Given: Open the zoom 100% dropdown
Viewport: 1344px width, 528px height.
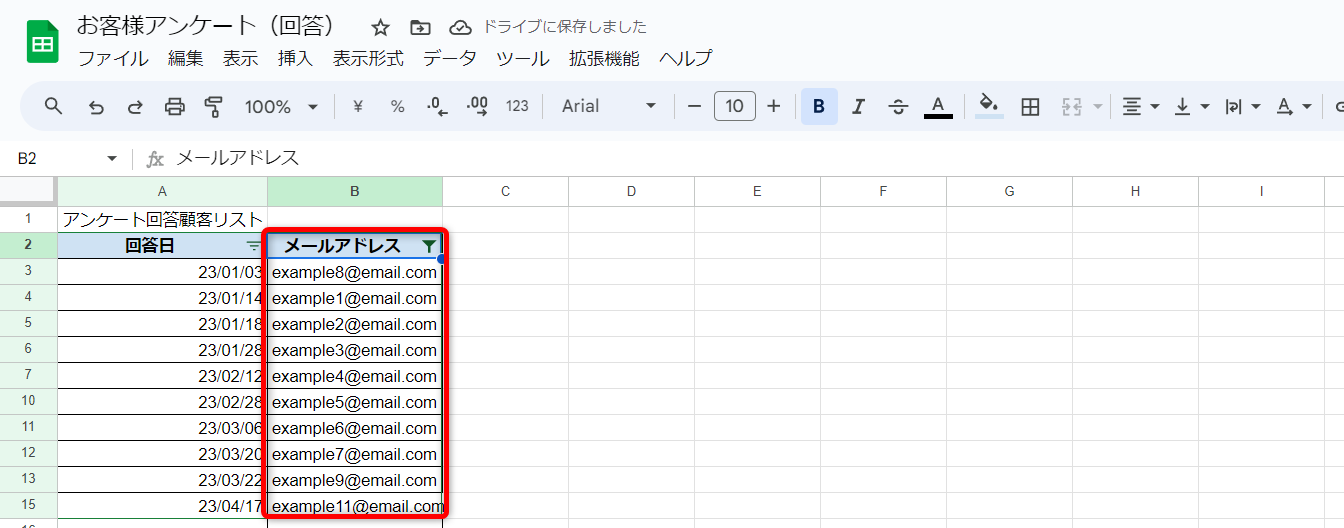Looking at the screenshot, I should pyautogui.click(x=281, y=106).
